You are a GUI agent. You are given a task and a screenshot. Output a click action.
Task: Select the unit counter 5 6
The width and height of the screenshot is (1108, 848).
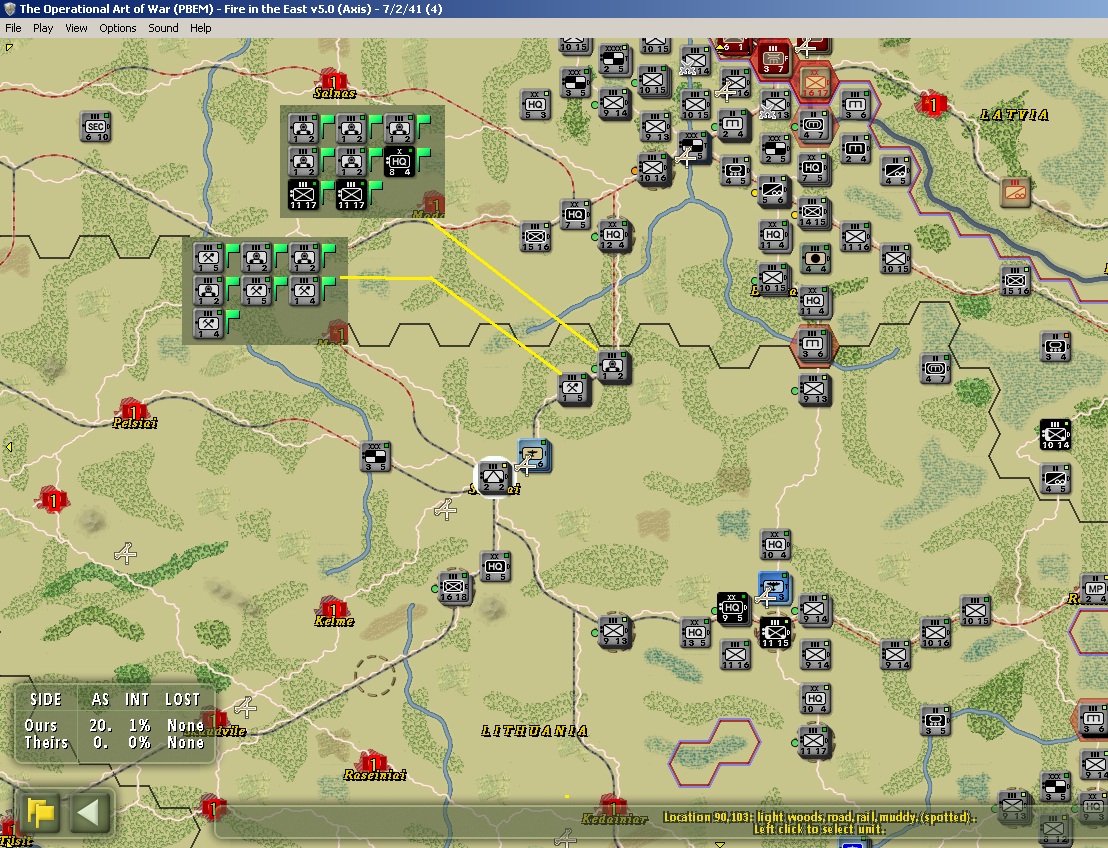click(x=772, y=192)
